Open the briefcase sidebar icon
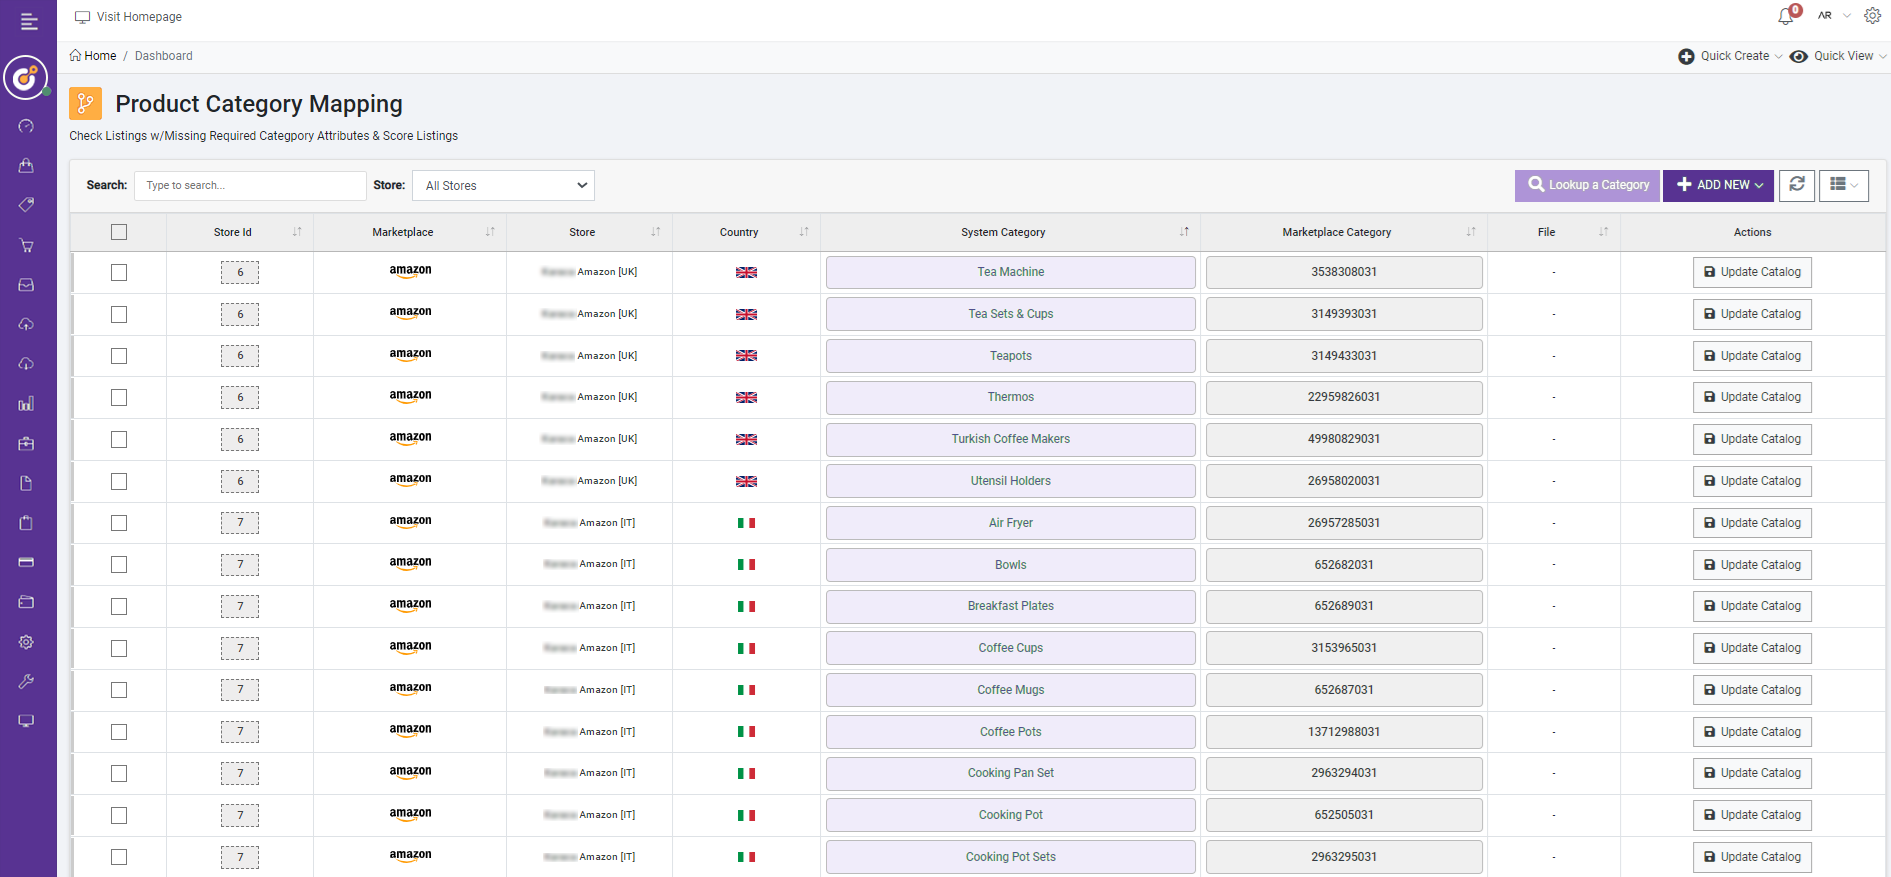The width and height of the screenshot is (1891, 877). pos(27,443)
